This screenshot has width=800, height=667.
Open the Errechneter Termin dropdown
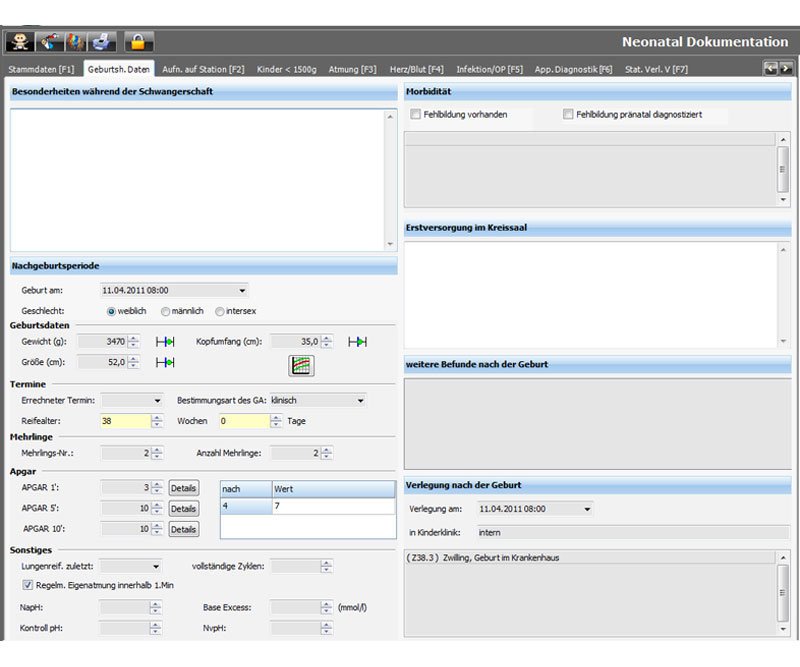point(157,401)
